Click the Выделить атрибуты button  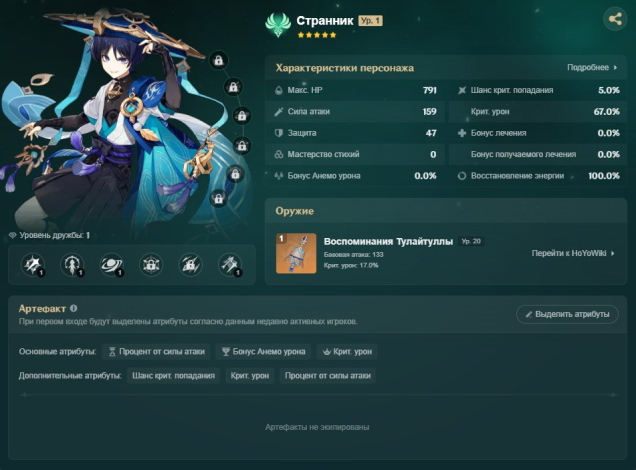coord(567,314)
